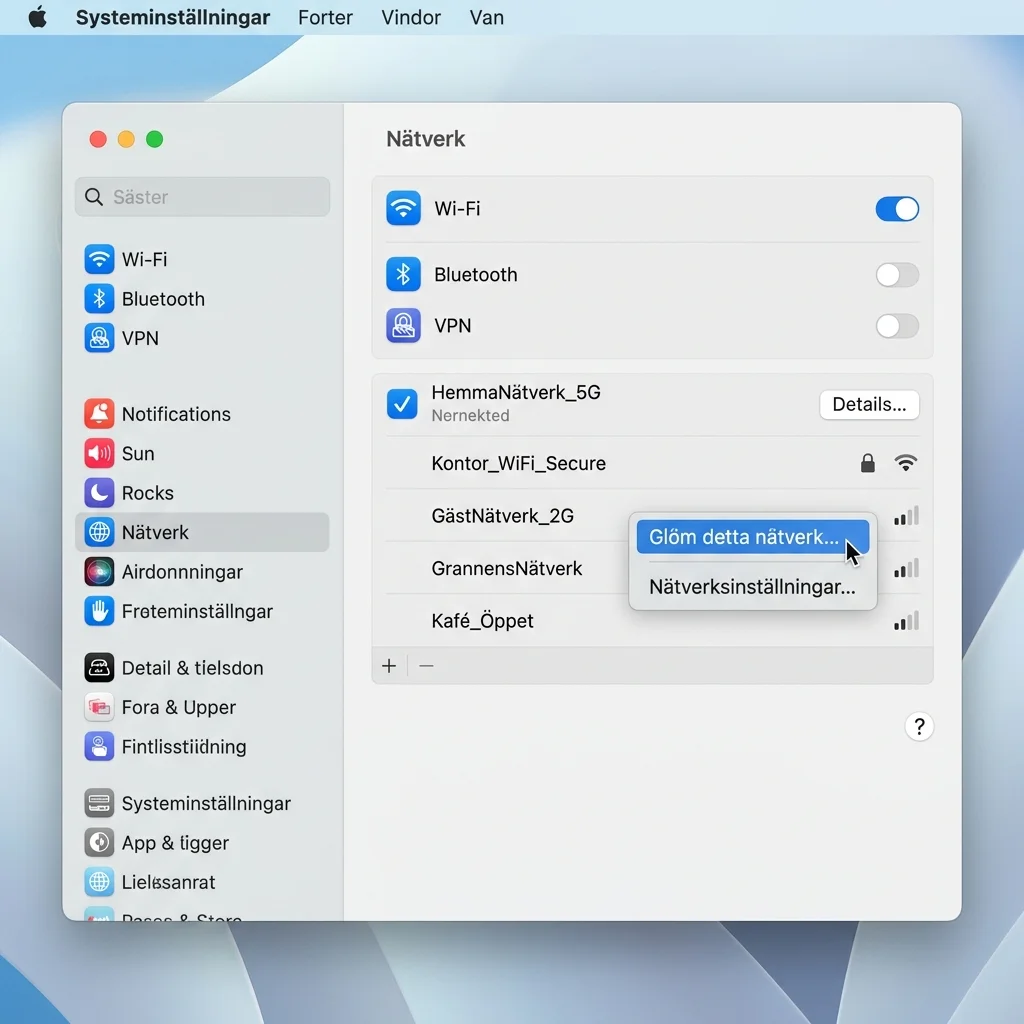Select the Kontor_WiFi_Secure network

point(652,463)
